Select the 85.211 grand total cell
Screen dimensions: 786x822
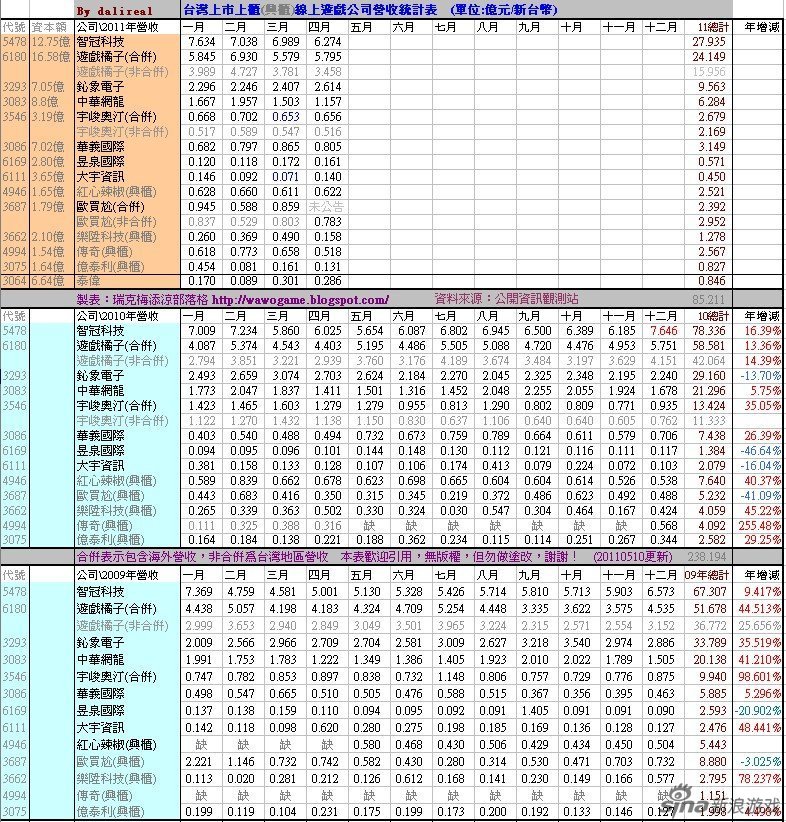click(710, 299)
